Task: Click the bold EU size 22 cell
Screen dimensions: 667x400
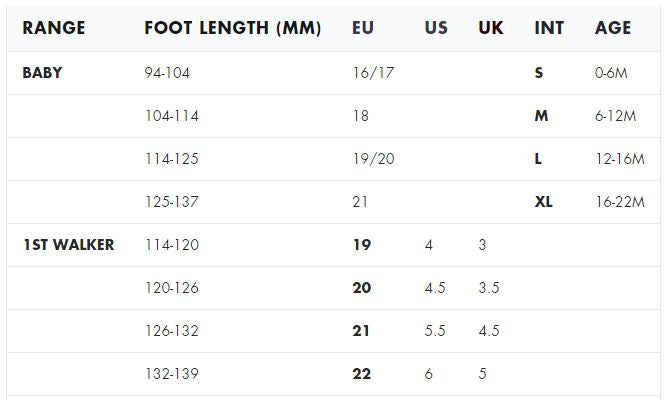Action: click(361, 374)
